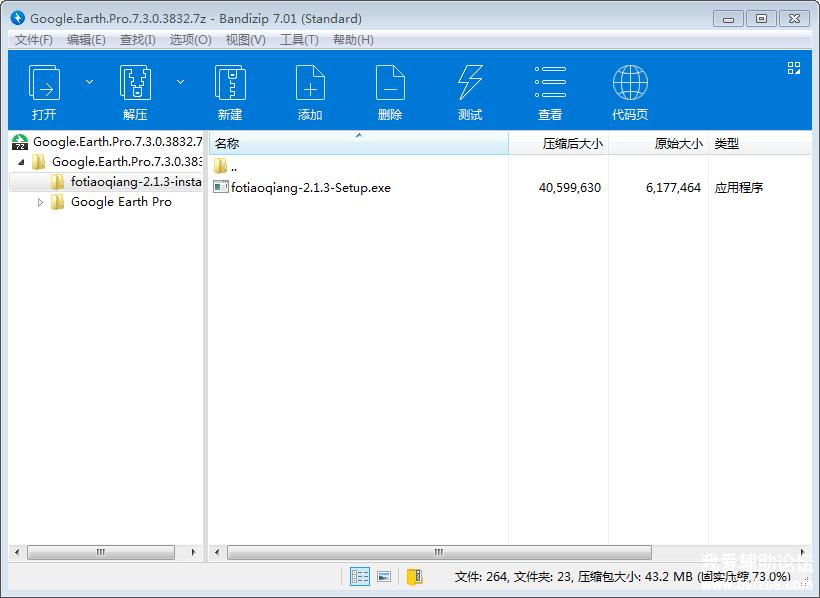
Task: Click the 删除 (Delete) toolbar icon
Action: [x=390, y=83]
